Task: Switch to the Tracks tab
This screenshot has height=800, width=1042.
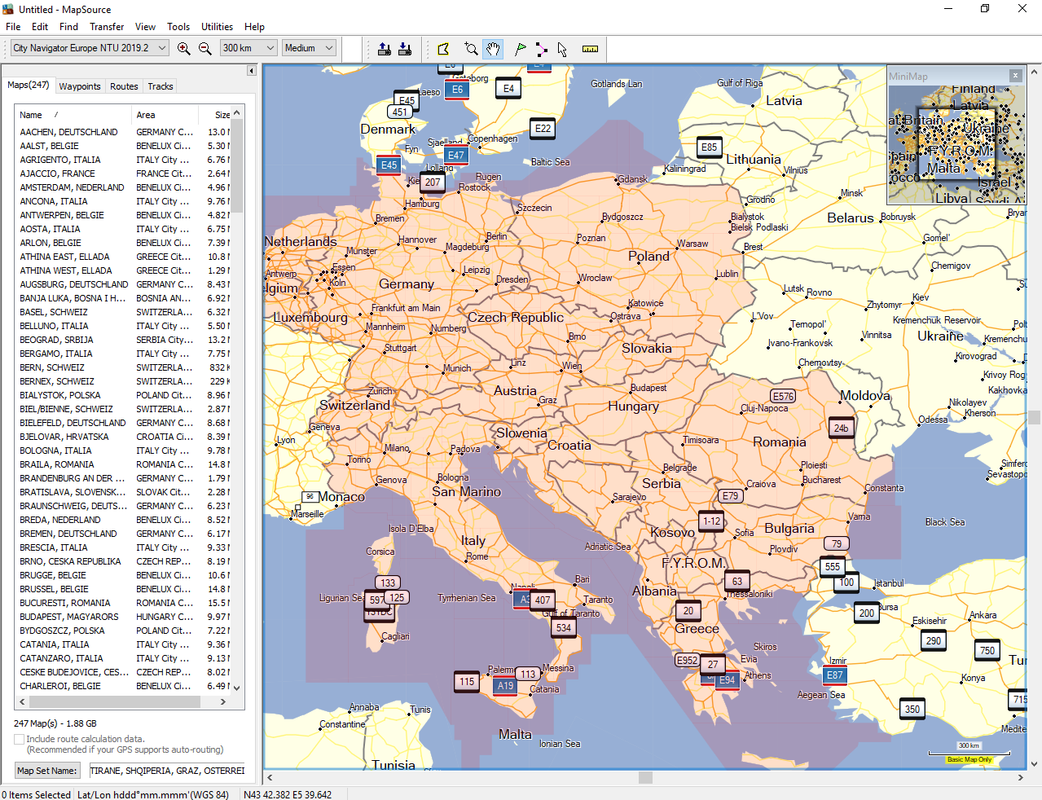Action: (x=160, y=86)
